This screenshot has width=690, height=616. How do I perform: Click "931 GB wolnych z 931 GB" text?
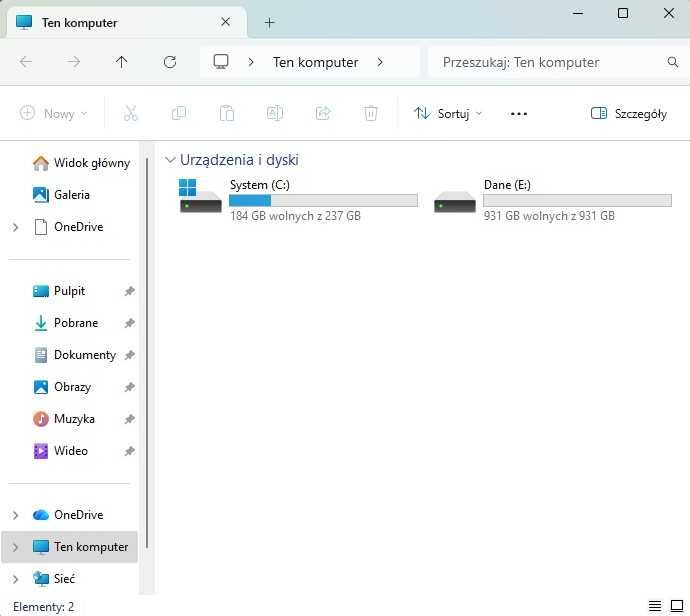[x=549, y=216]
